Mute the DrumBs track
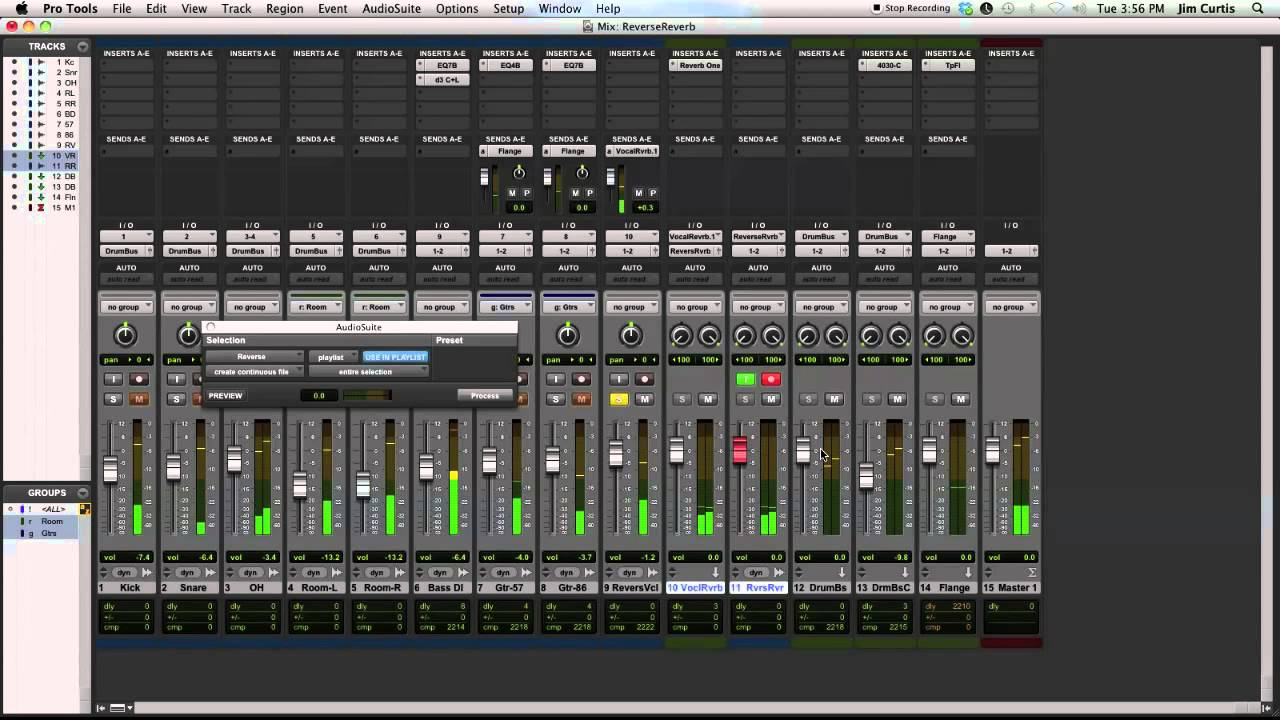The height and width of the screenshot is (720, 1280). point(834,399)
